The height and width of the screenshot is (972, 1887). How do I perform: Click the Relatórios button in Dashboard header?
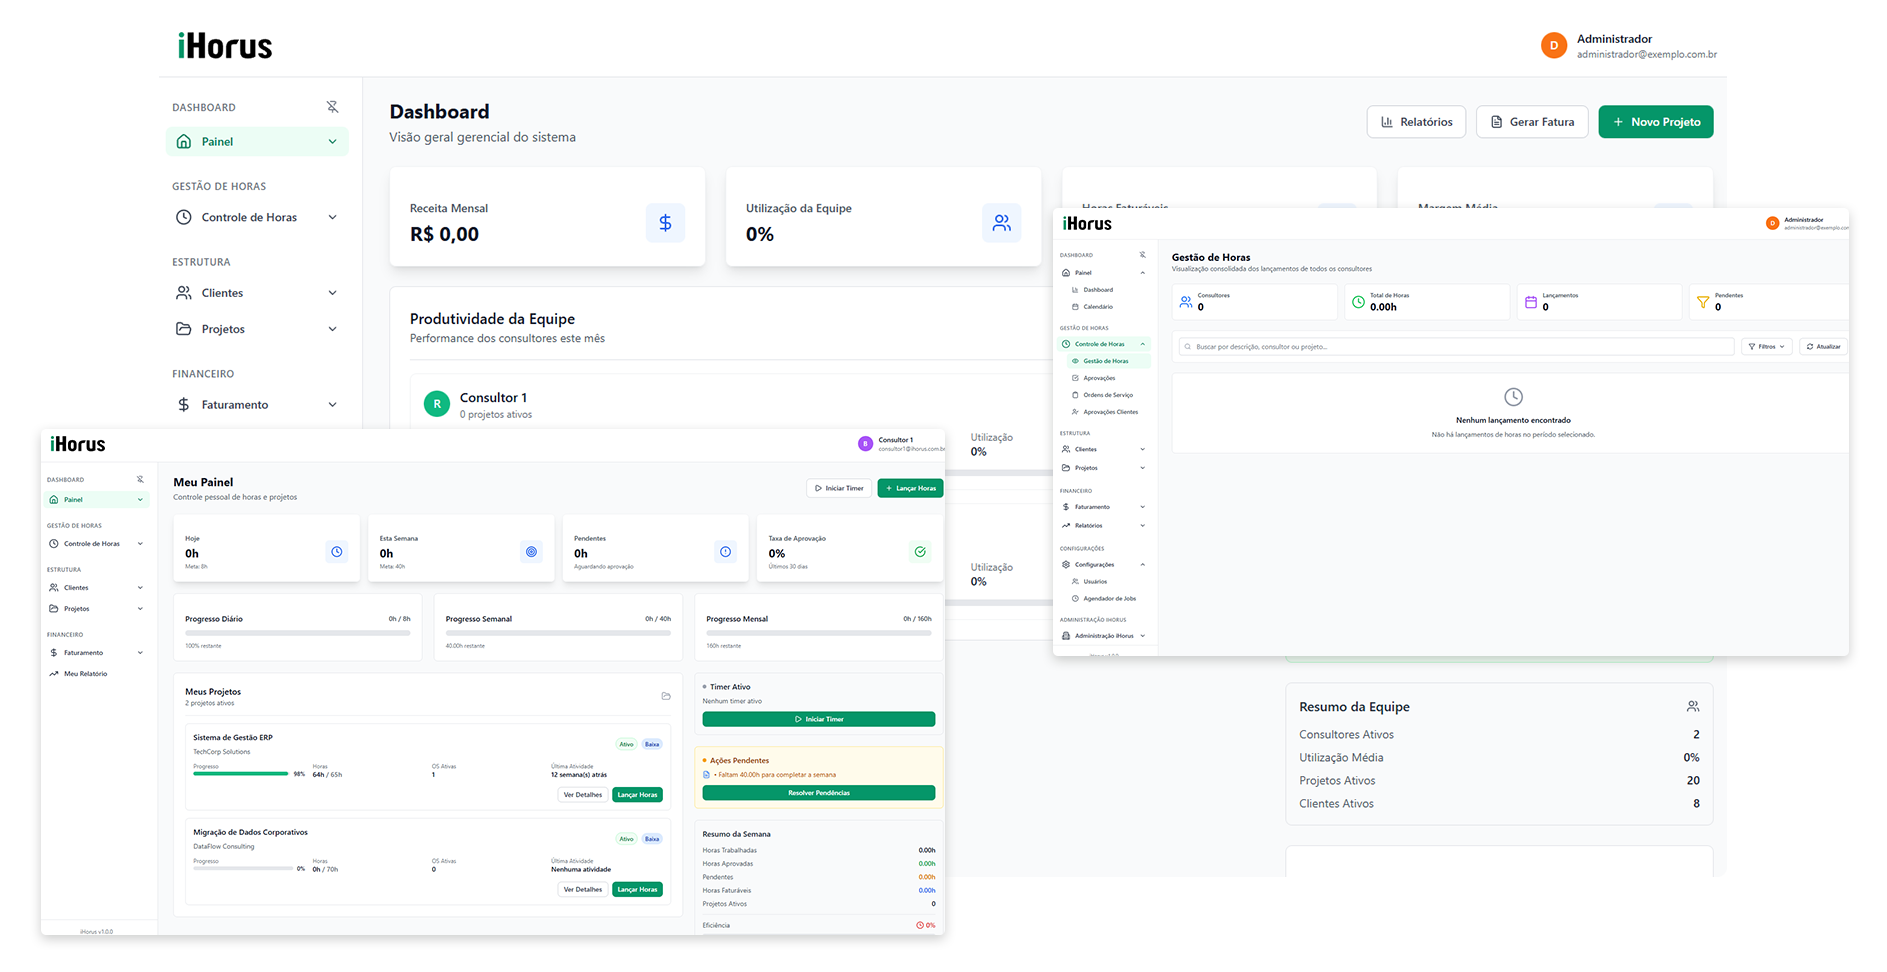pos(1417,122)
